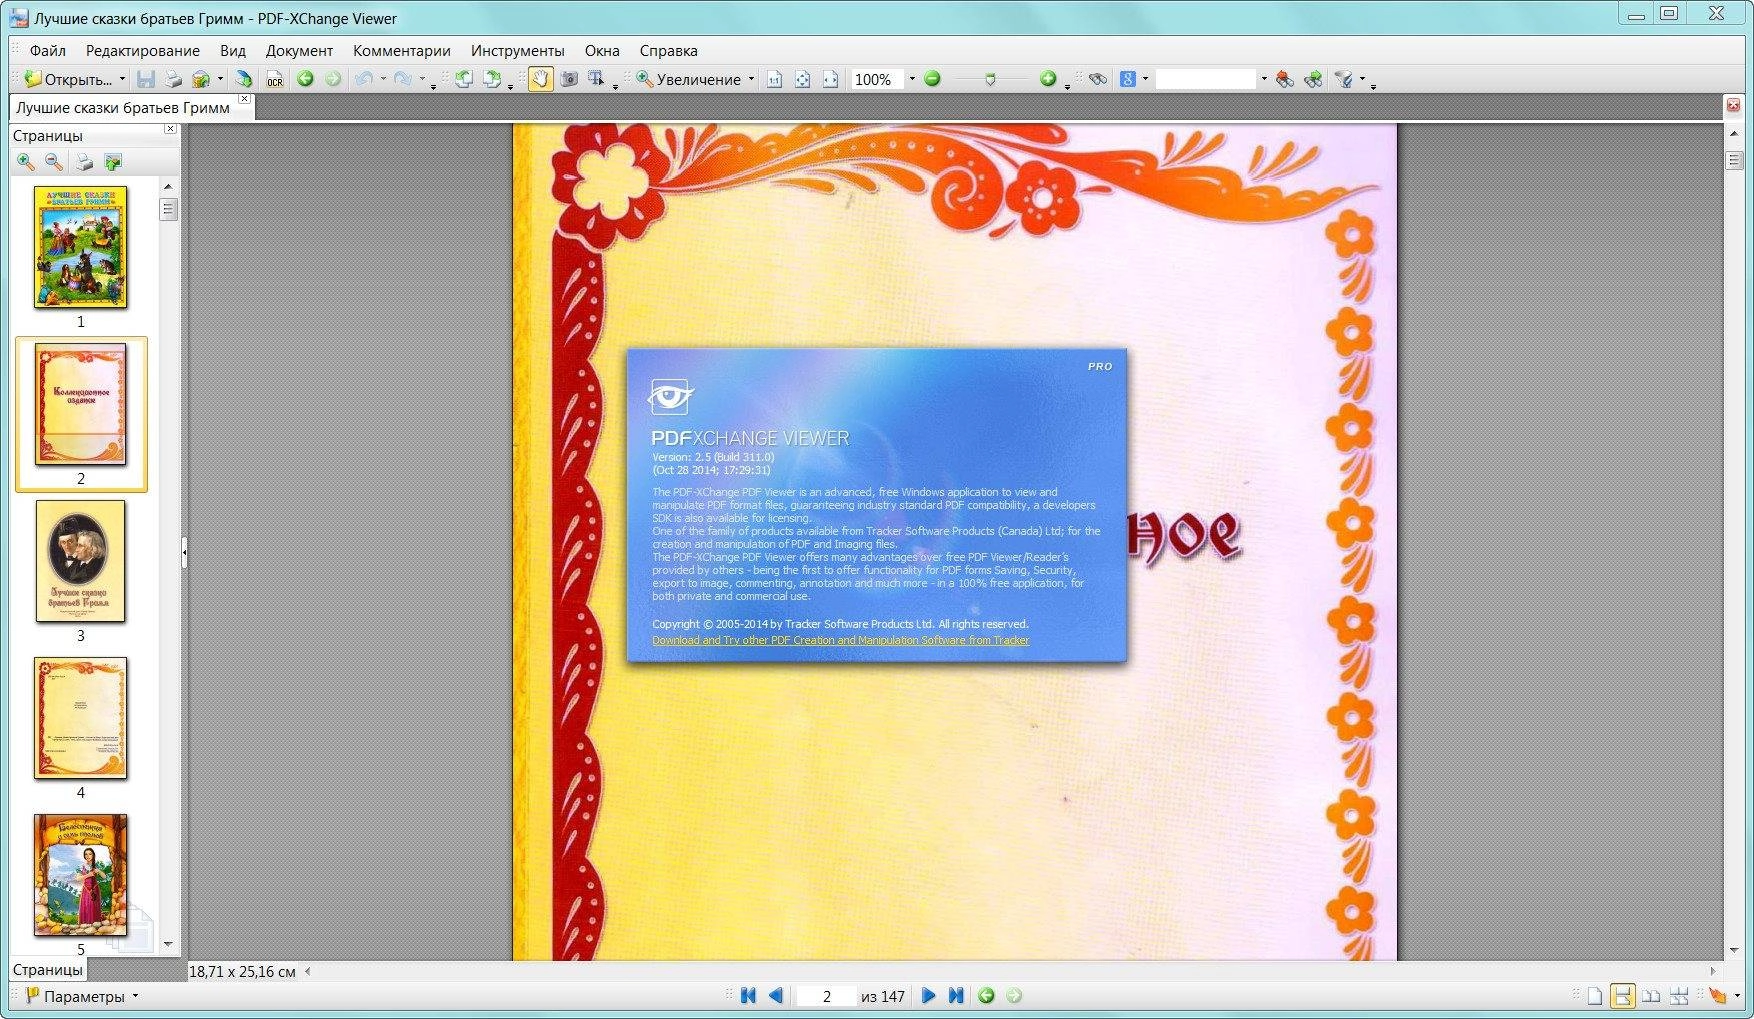Activate the Select Text tool
The image size is (1754, 1019).
596,79
